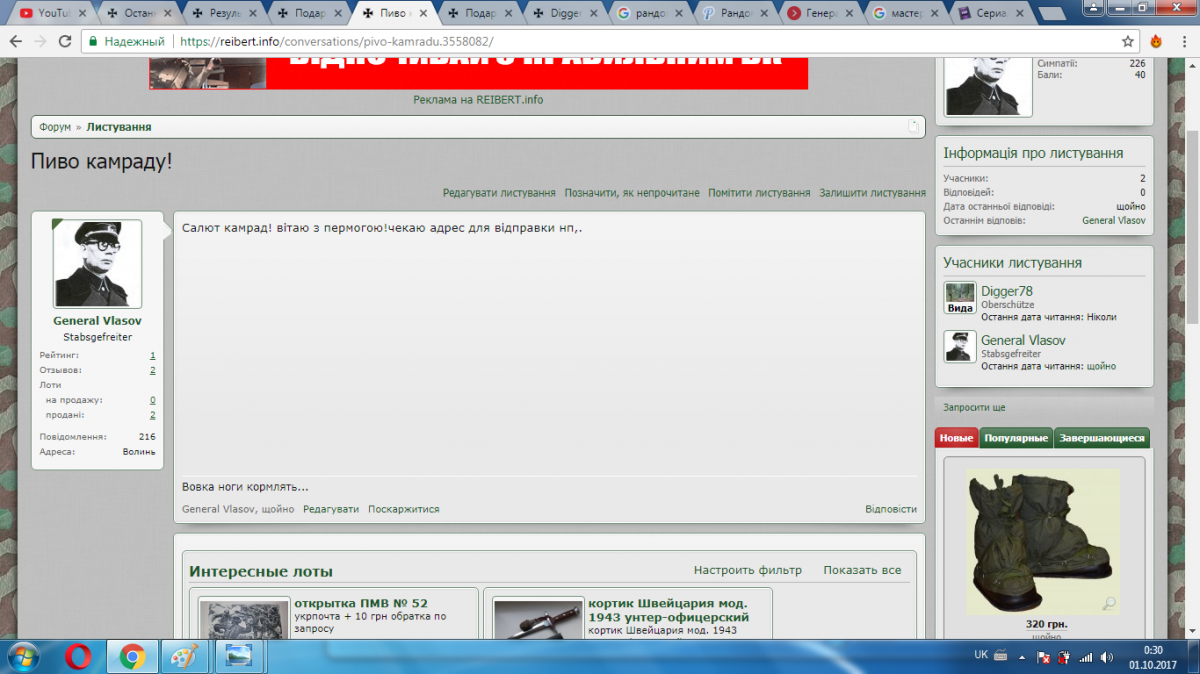Click the browser forward arrow
1200x674 pixels.
(x=40, y=42)
